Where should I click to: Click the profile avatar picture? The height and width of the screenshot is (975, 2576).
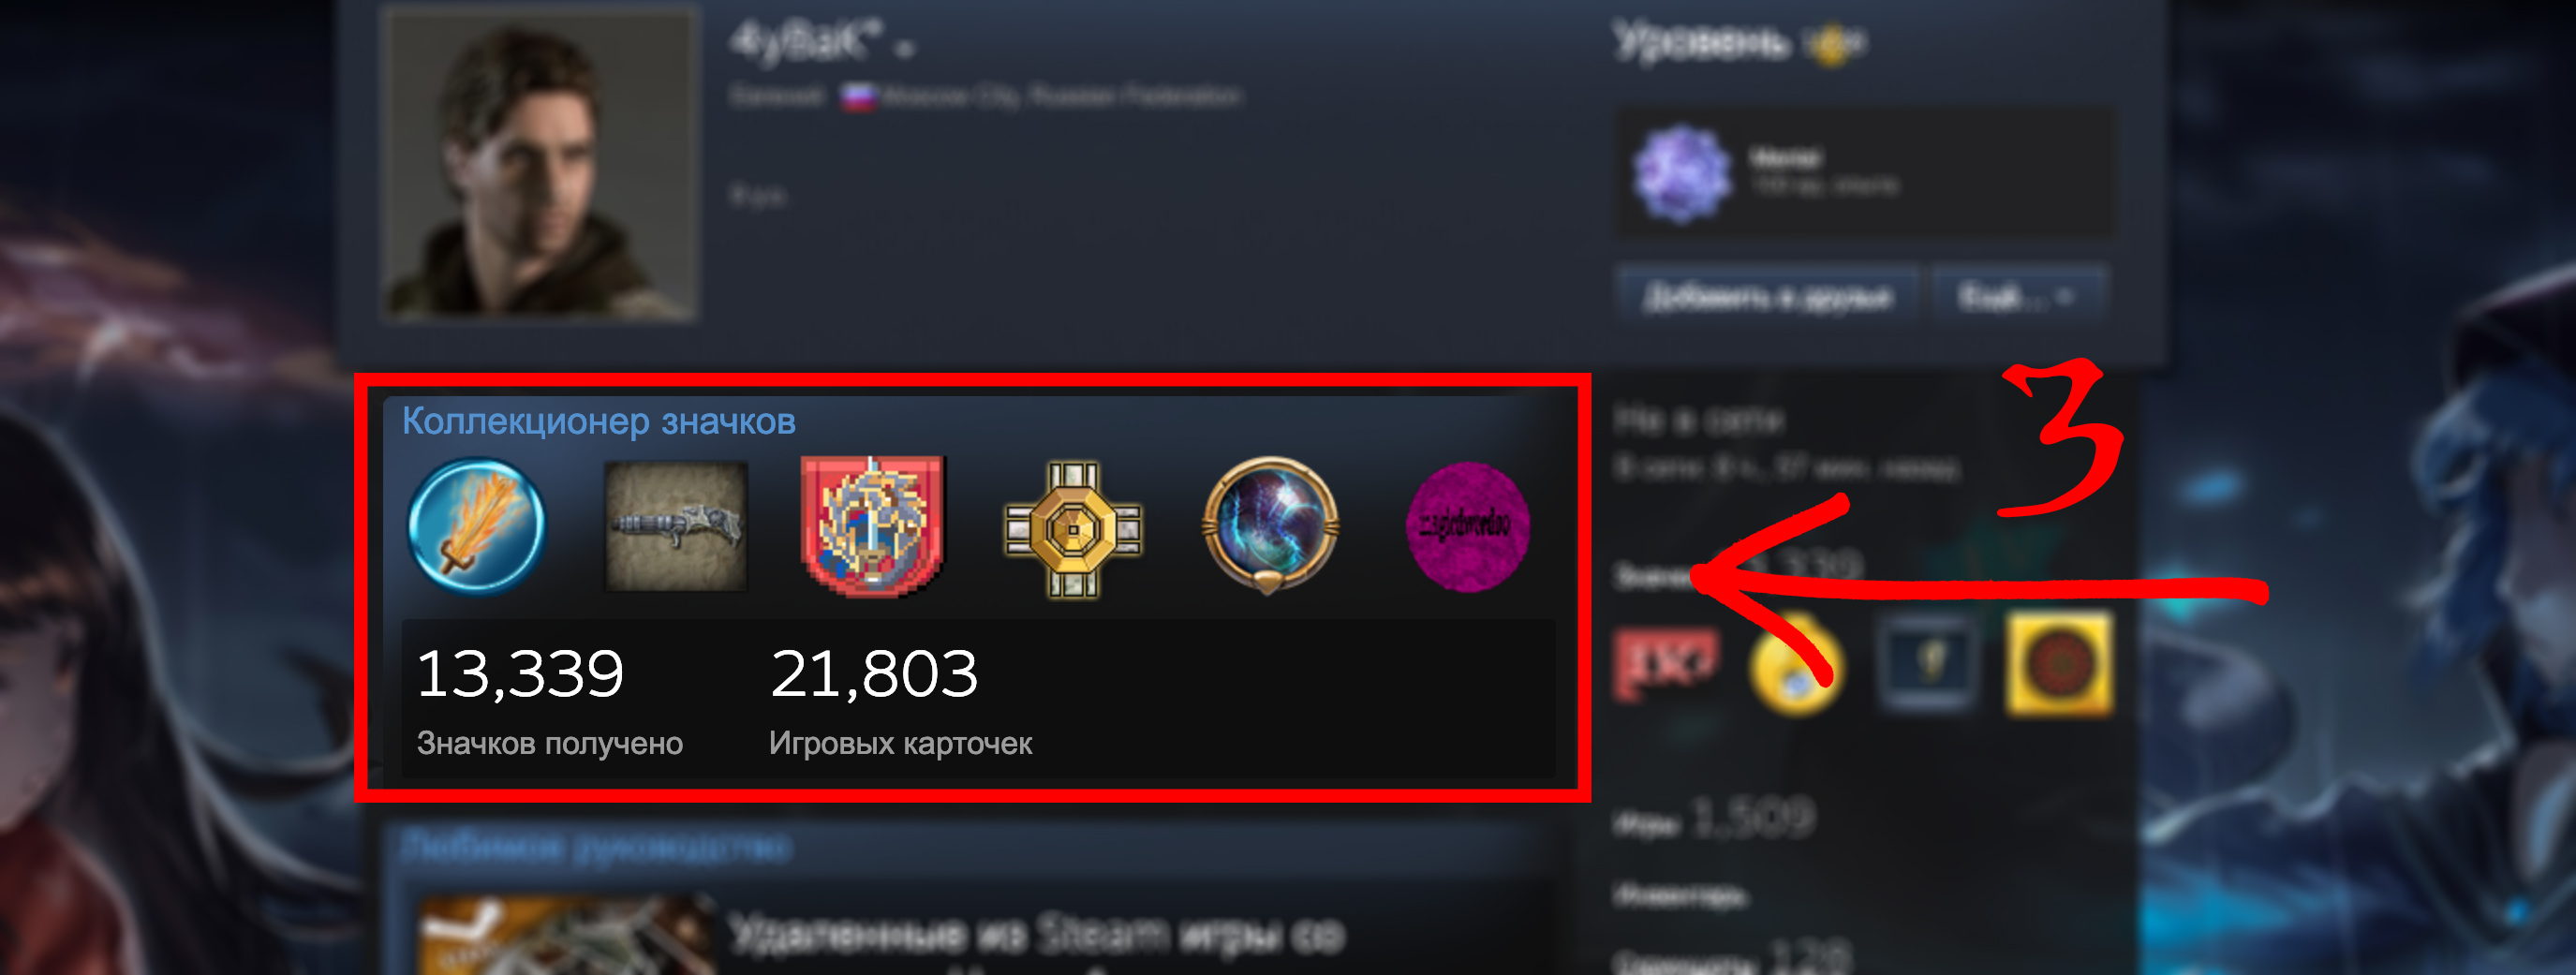(x=539, y=163)
